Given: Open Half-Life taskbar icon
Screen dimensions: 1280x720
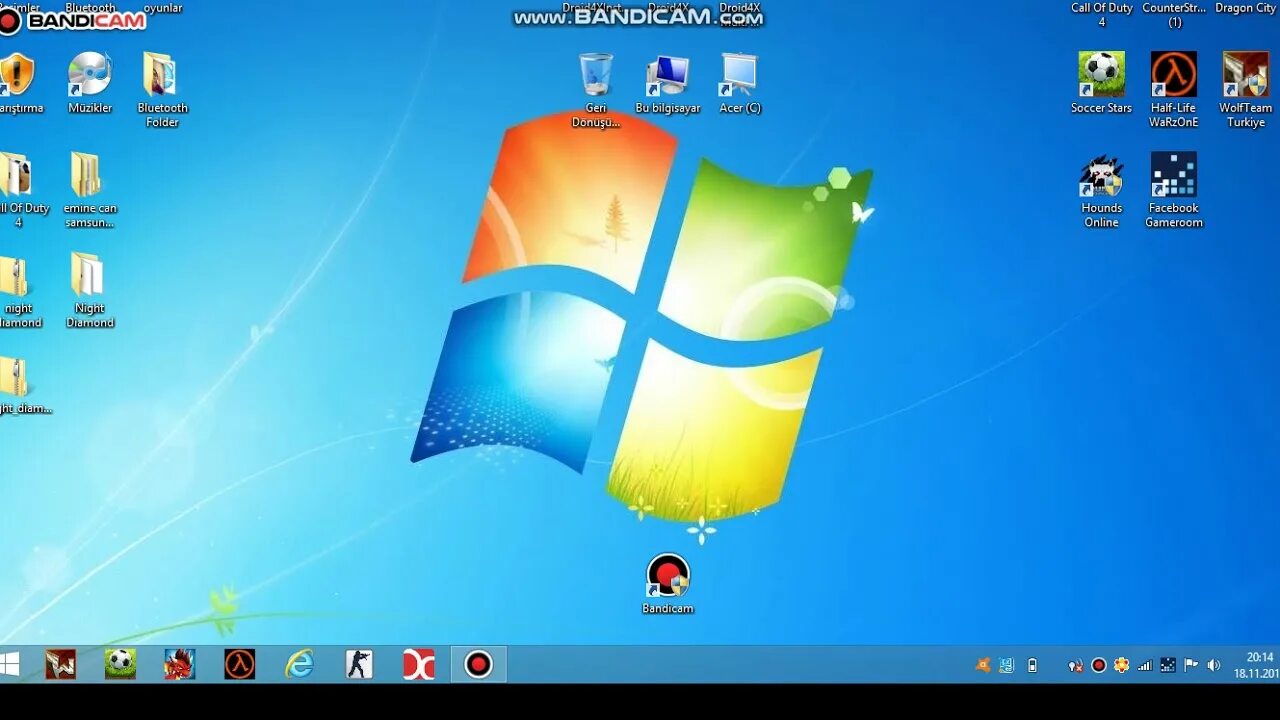Looking at the screenshot, I should tap(240, 664).
